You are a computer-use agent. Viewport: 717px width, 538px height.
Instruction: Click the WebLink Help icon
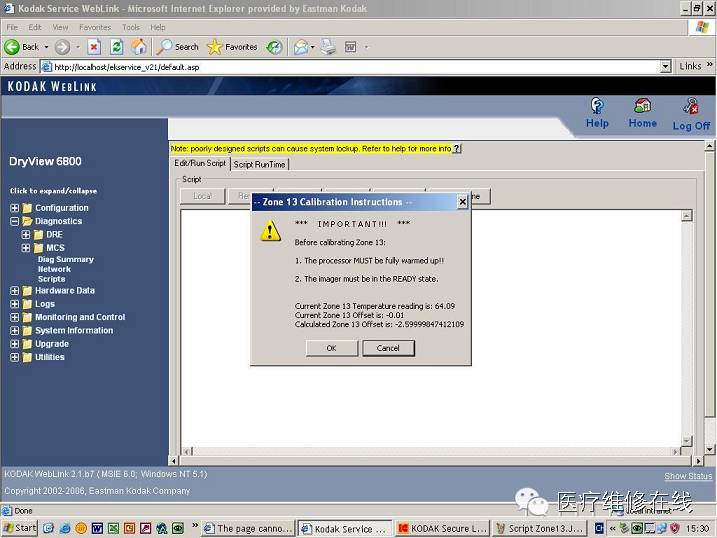point(597,113)
